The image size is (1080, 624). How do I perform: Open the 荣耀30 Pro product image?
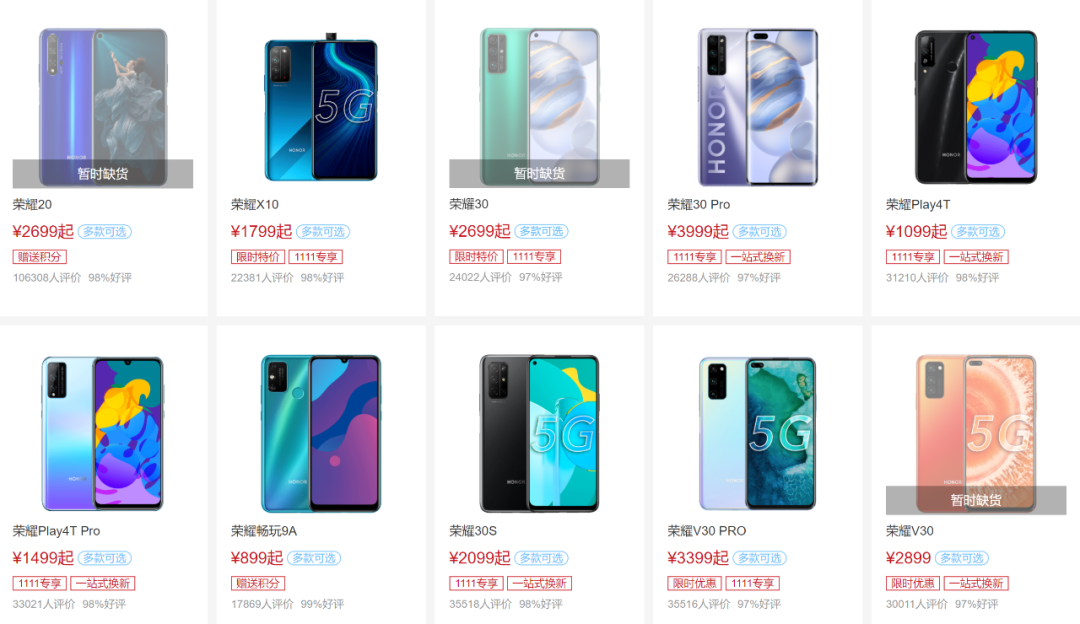click(x=758, y=107)
